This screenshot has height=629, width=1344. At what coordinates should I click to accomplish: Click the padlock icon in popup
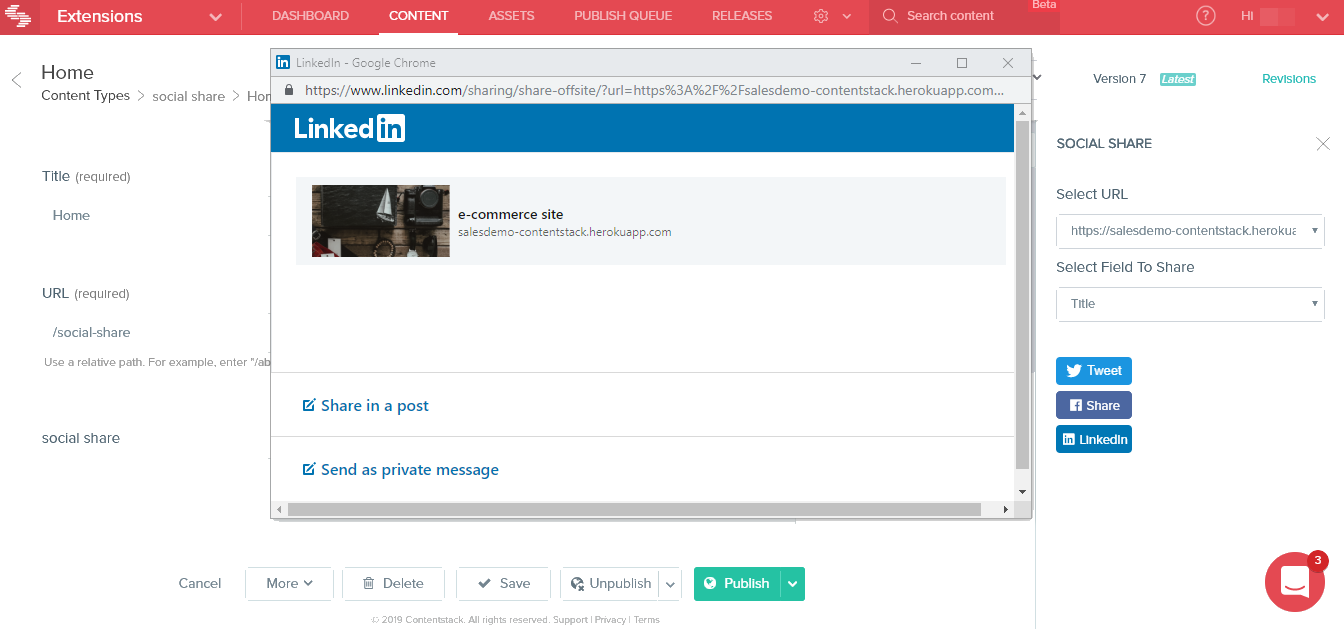pos(289,90)
